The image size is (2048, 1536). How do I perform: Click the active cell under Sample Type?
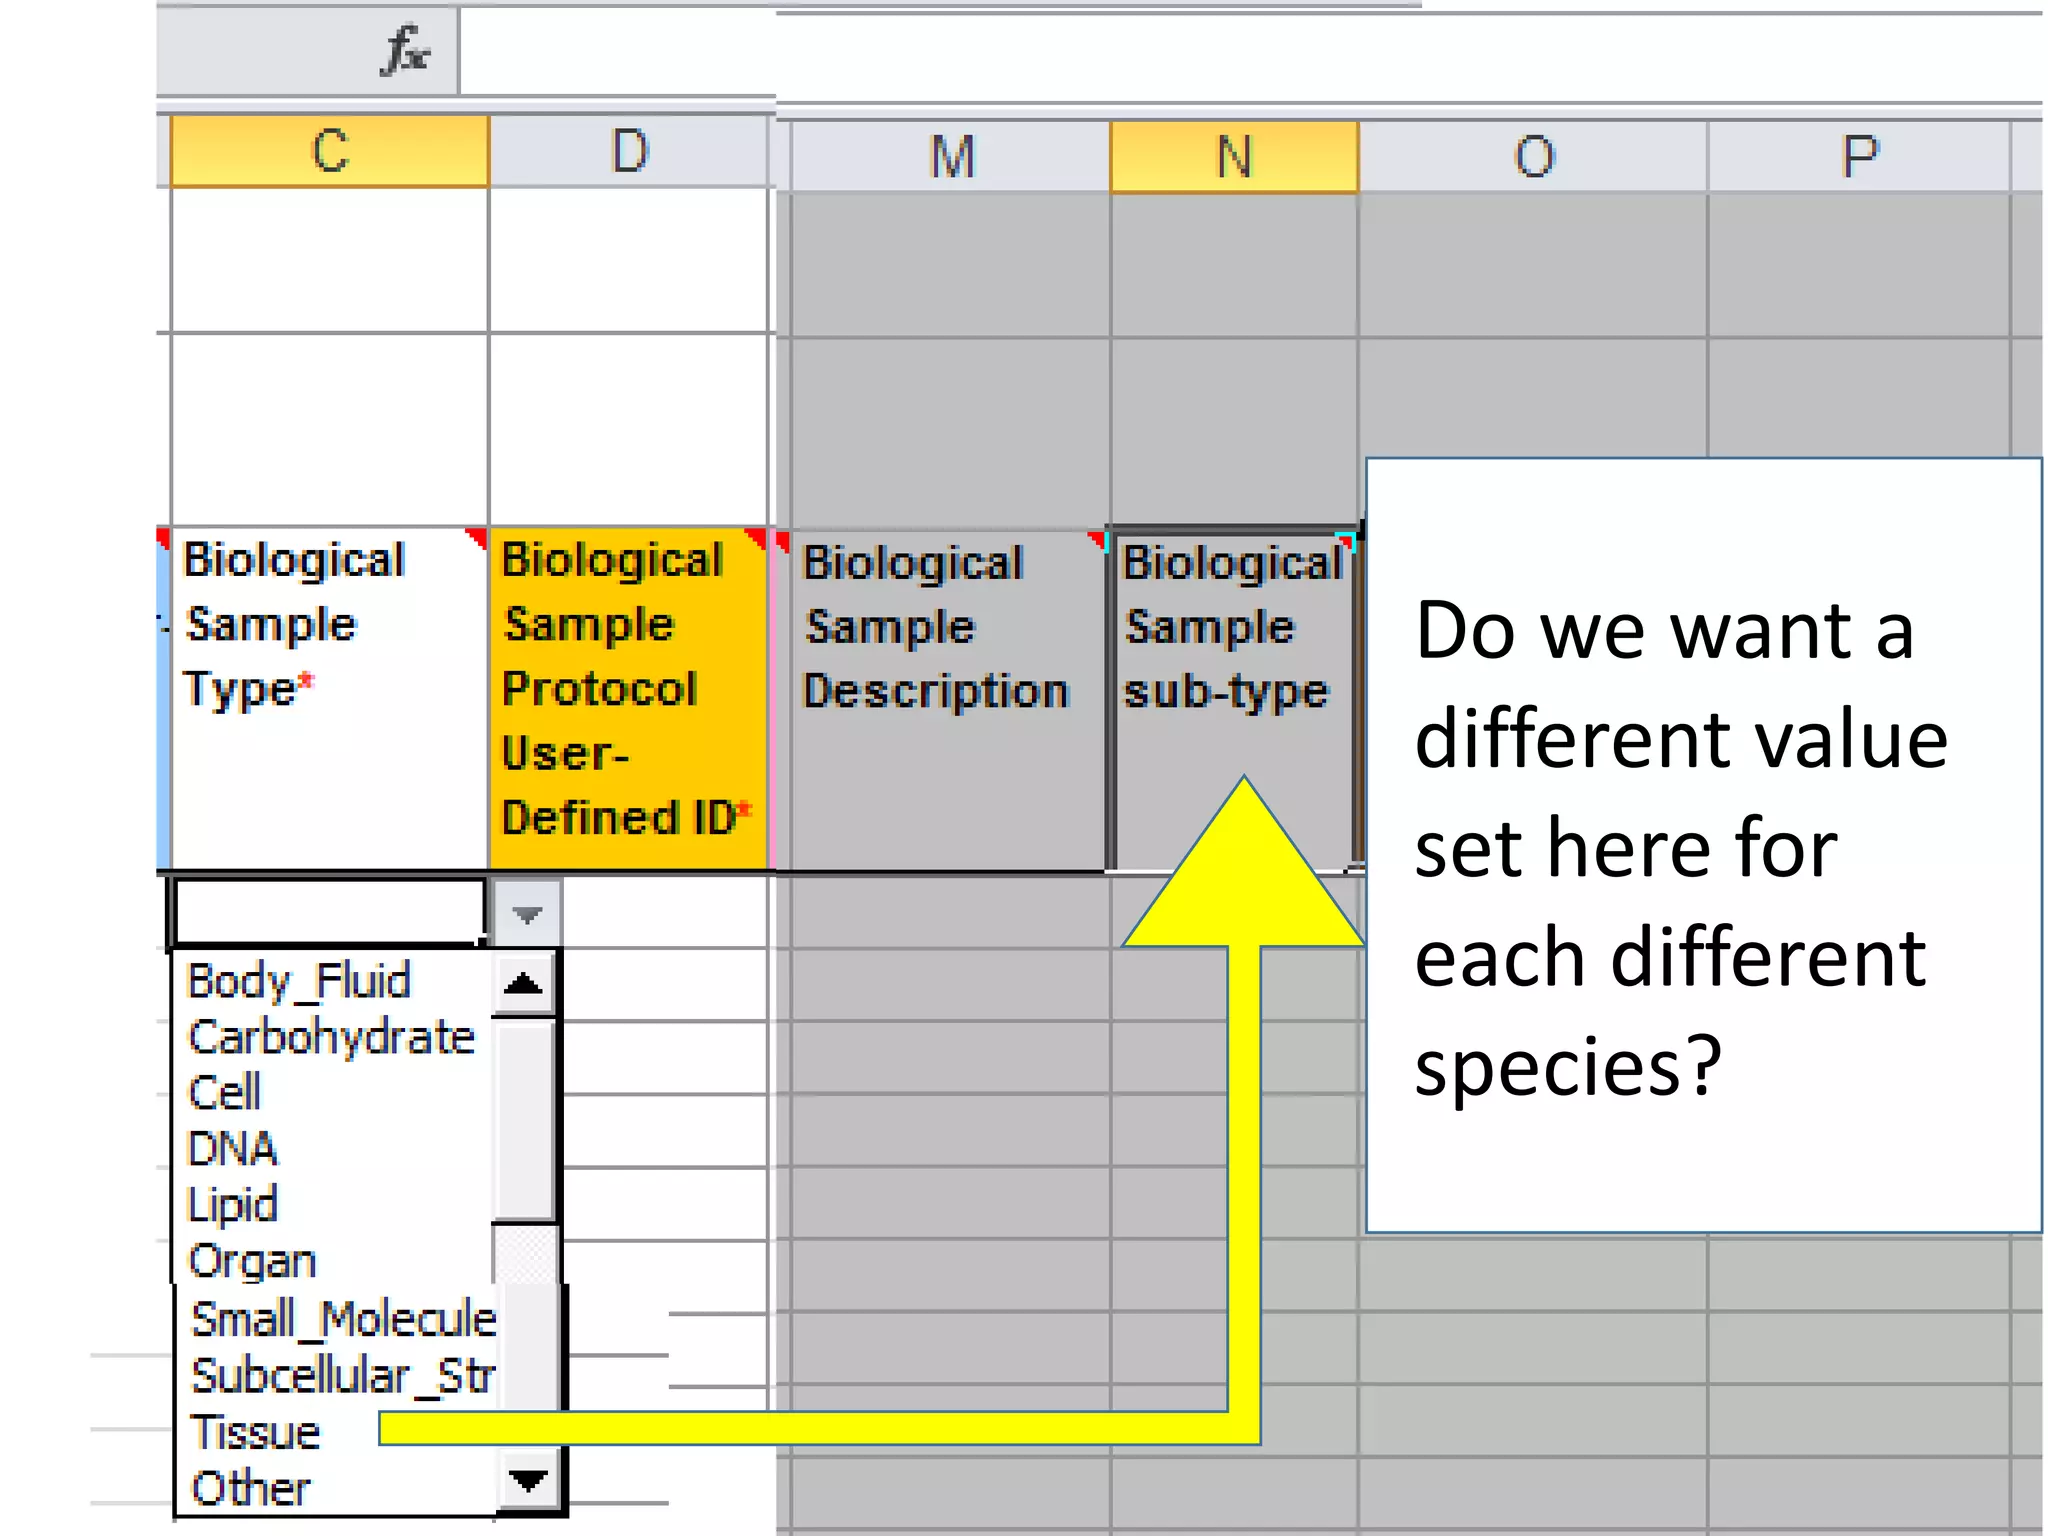point(329,912)
